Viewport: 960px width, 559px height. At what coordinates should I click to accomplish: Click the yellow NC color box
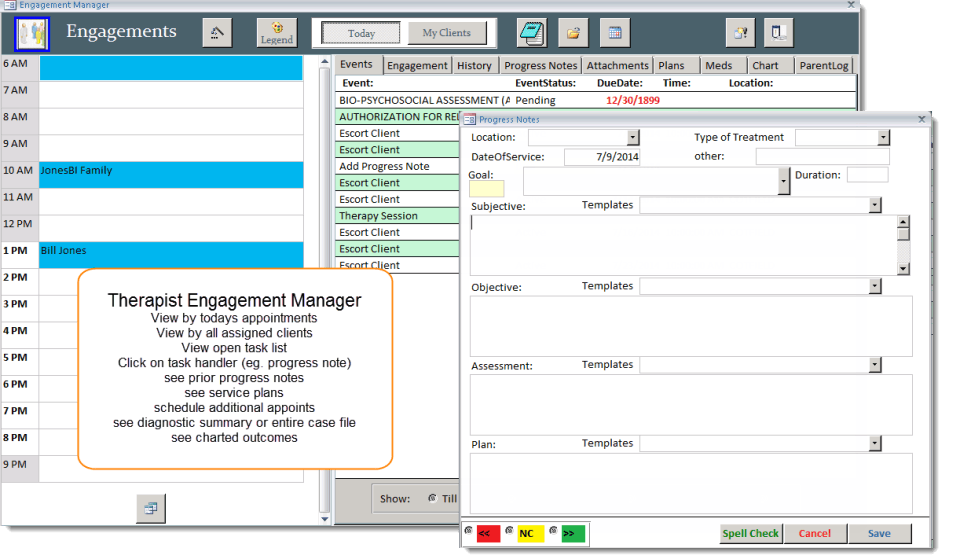pos(530,534)
